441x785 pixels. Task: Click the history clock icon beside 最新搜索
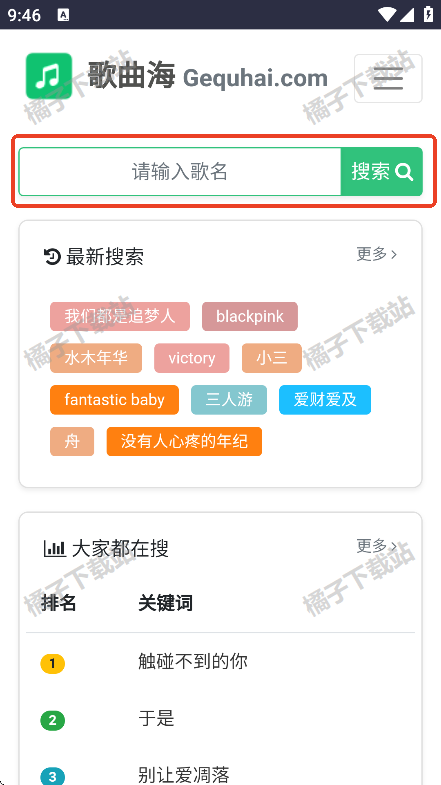click(52, 256)
